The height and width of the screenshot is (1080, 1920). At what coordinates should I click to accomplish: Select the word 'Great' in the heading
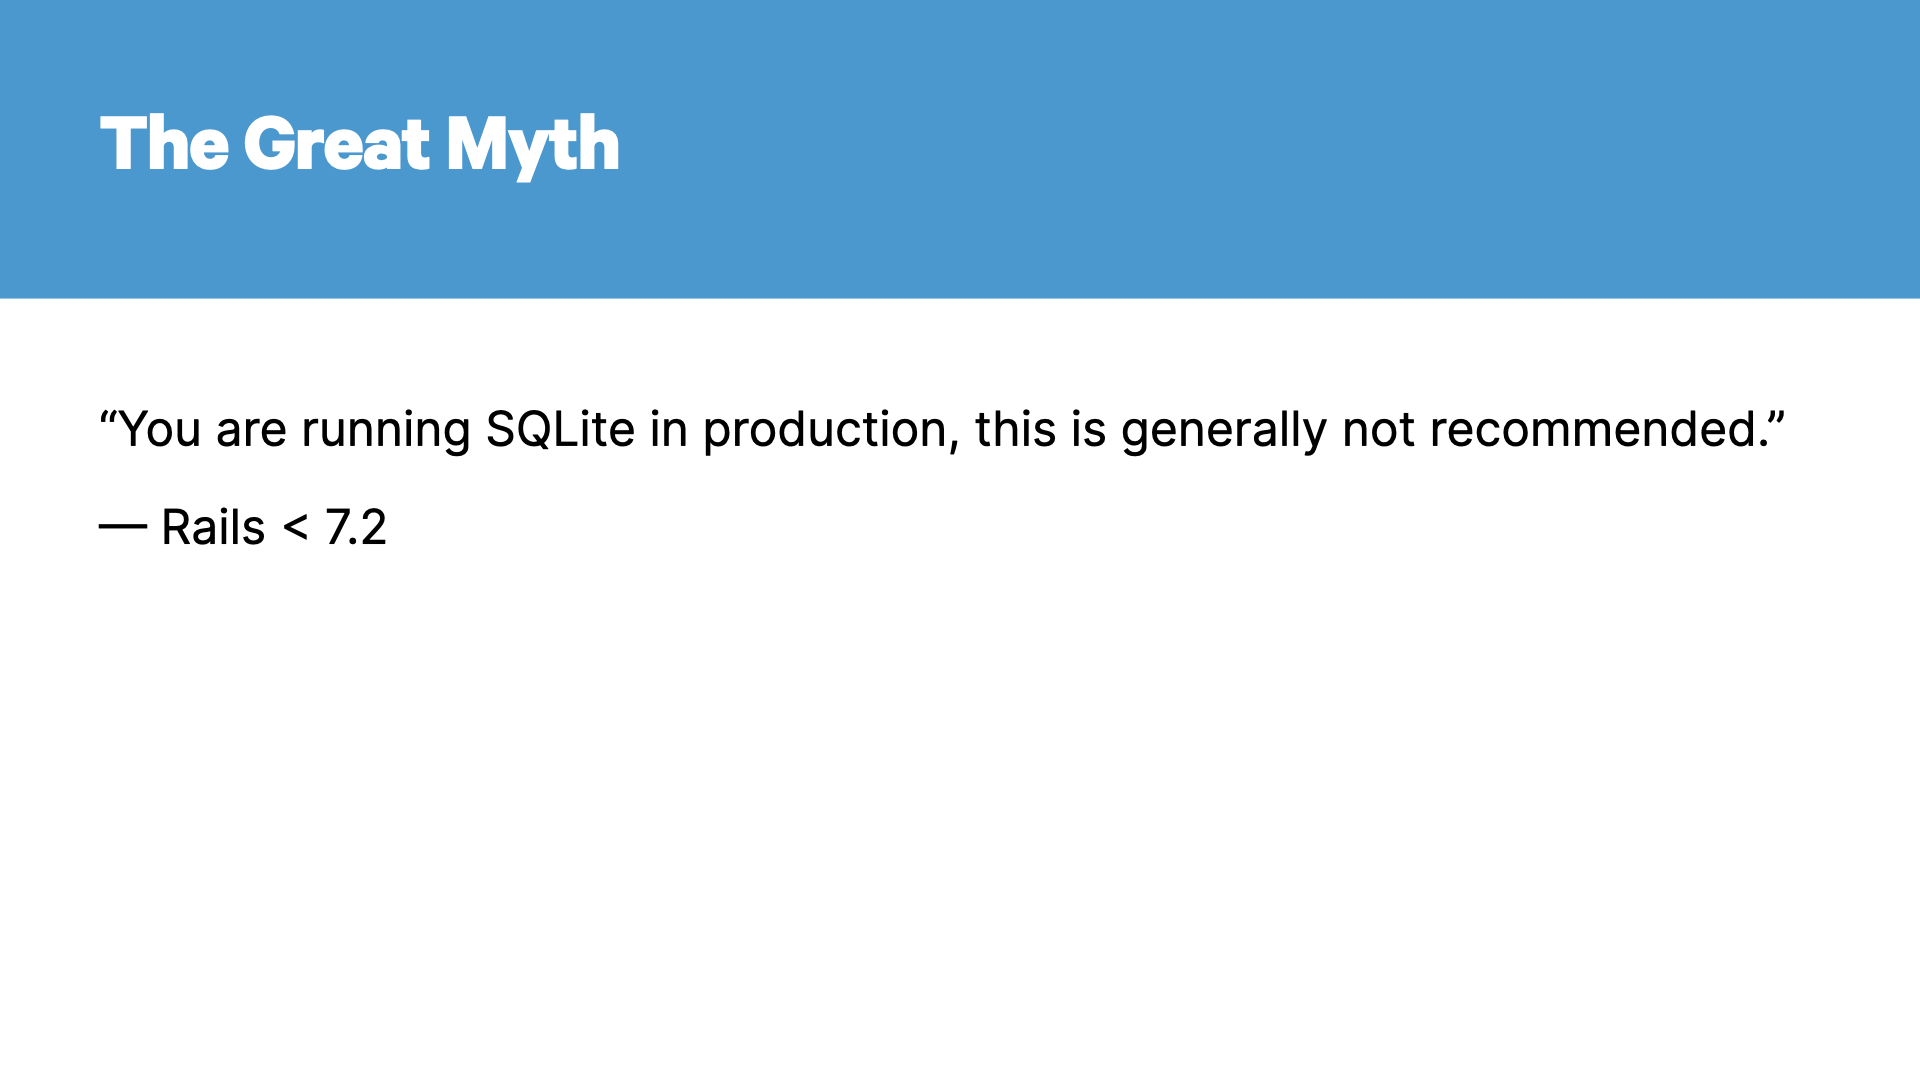pyautogui.click(x=337, y=144)
